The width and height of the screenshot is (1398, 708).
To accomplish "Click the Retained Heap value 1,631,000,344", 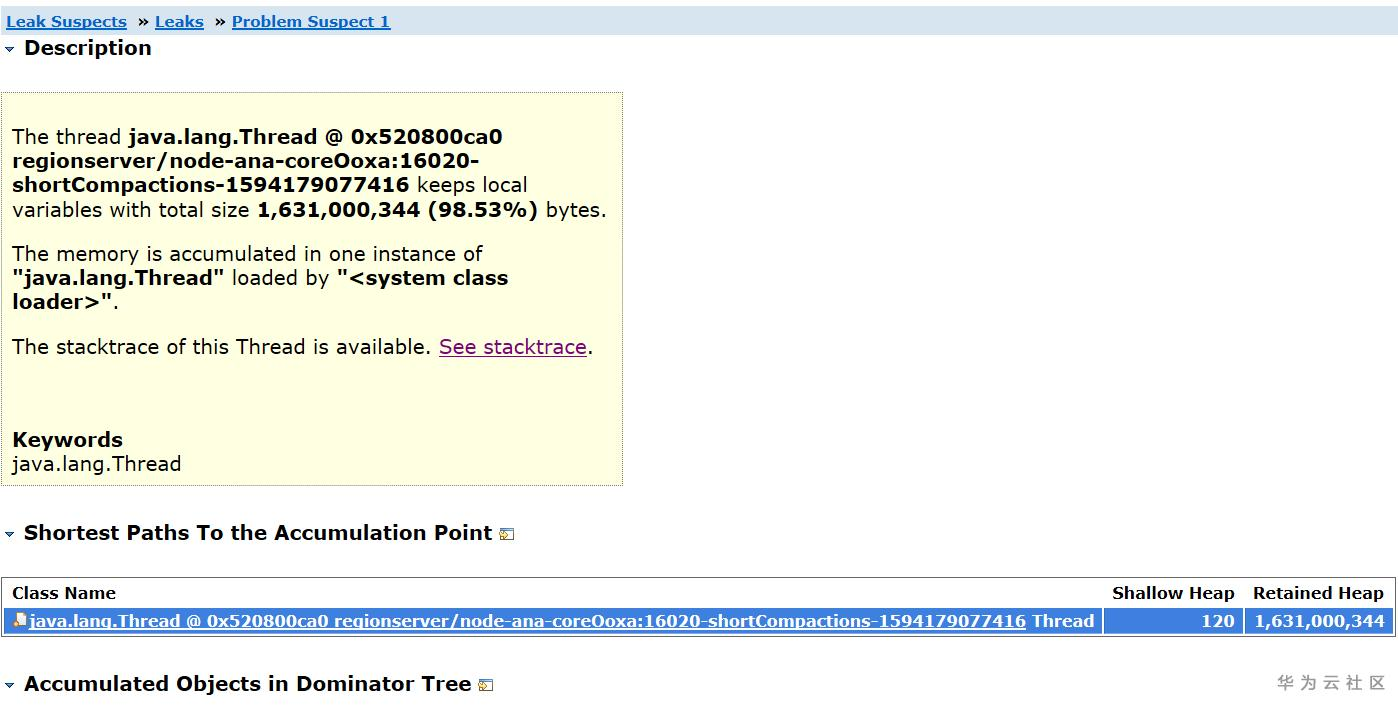I will pos(1319,621).
